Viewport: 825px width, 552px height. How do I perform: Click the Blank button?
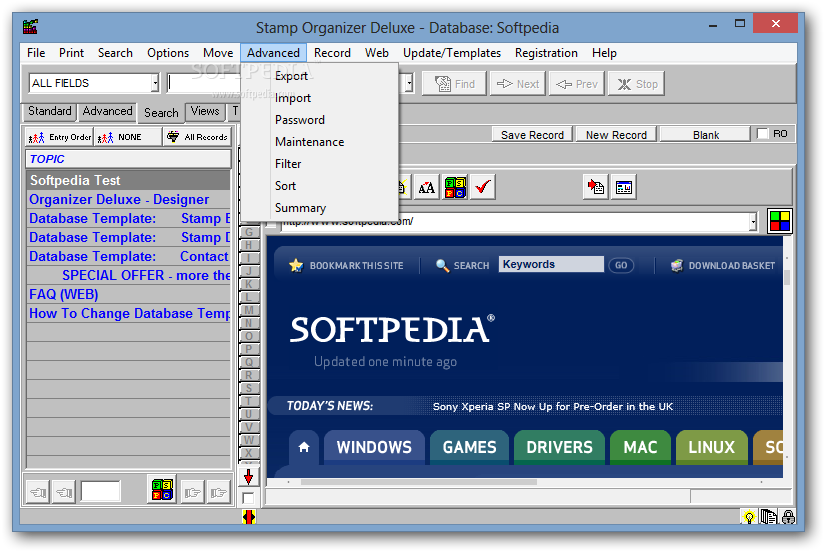coord(706,135)
